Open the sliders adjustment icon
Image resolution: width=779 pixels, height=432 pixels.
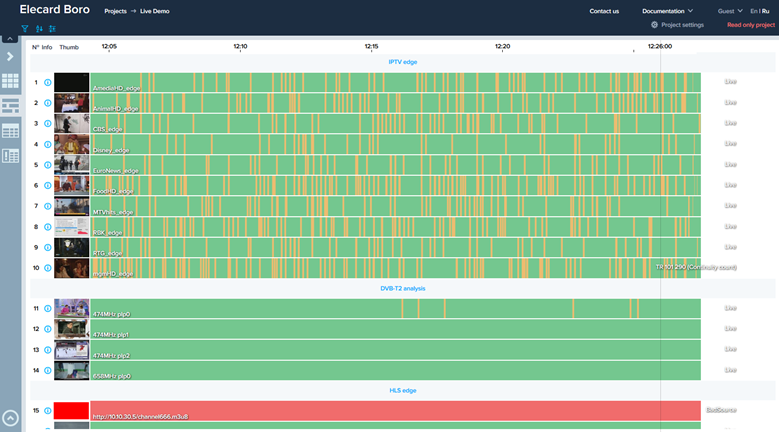[x=52, y=29]
